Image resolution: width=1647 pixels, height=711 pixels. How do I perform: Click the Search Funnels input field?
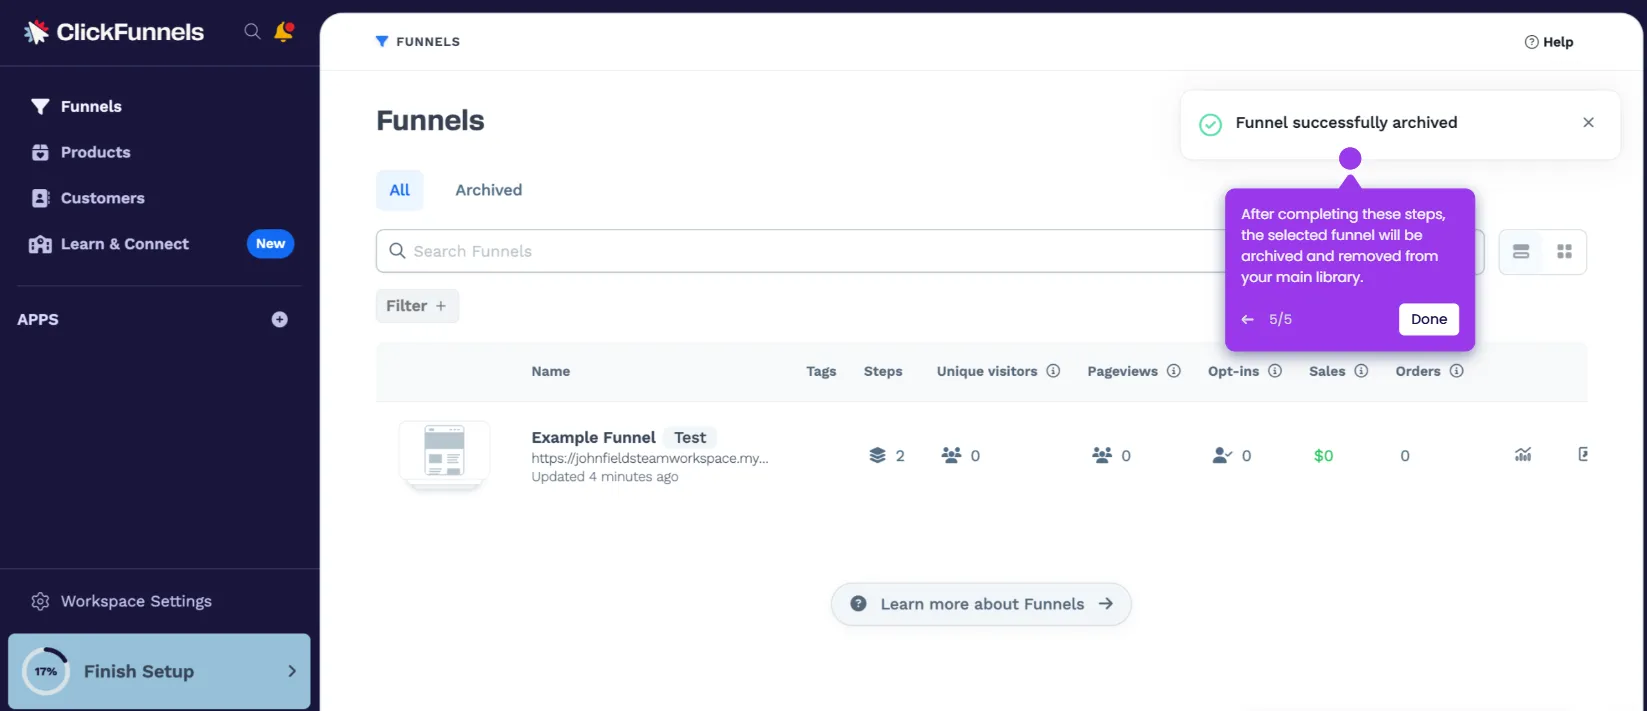click(x=800, y=251)
